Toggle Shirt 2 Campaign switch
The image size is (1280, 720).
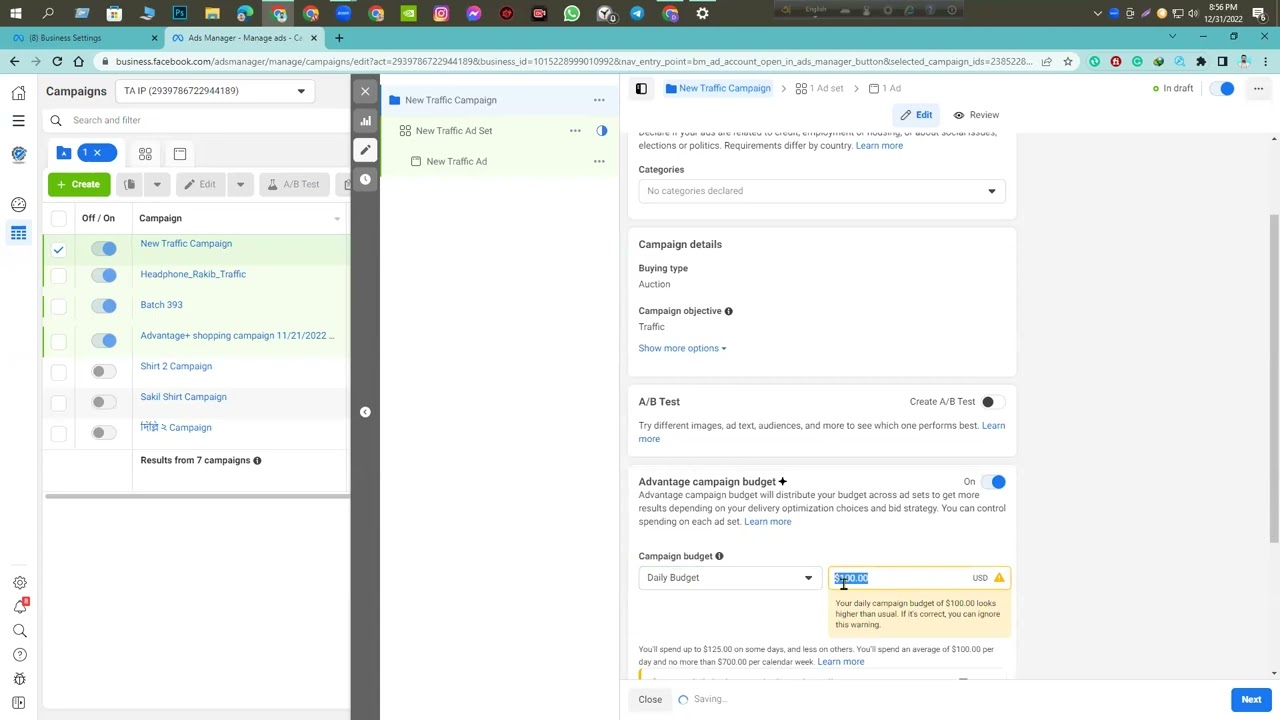104,372
